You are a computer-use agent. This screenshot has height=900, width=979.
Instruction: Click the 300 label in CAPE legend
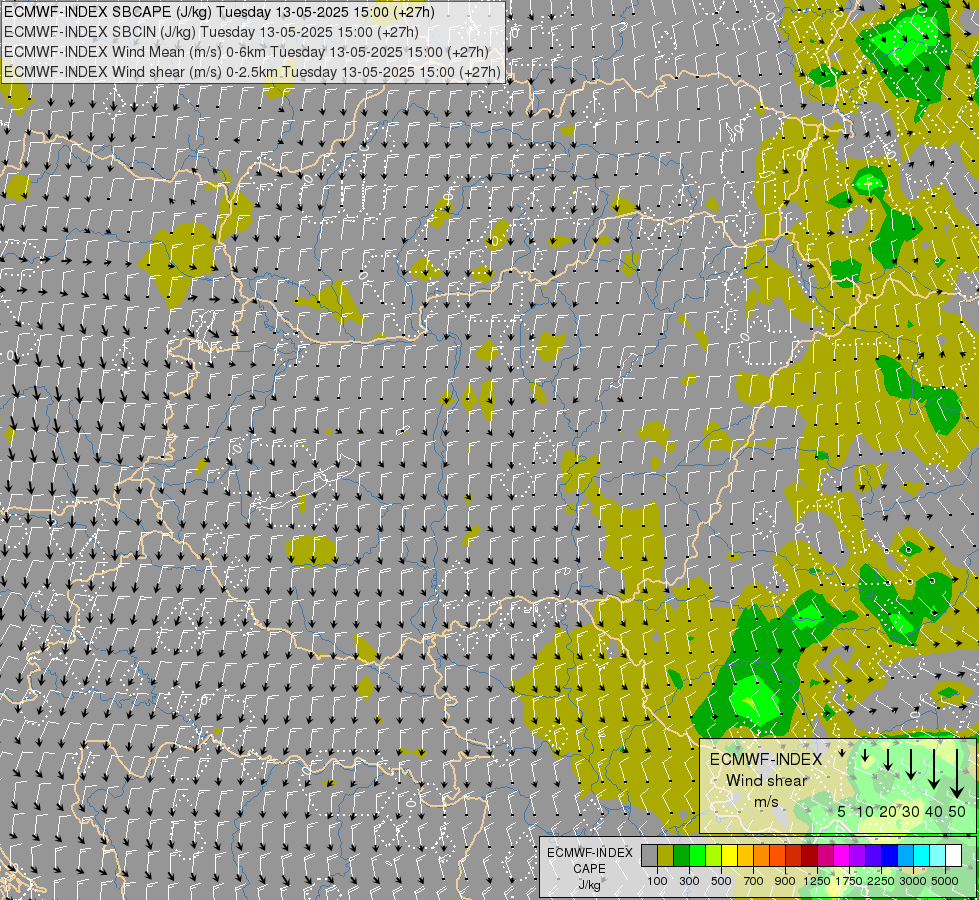click(689, 881)
